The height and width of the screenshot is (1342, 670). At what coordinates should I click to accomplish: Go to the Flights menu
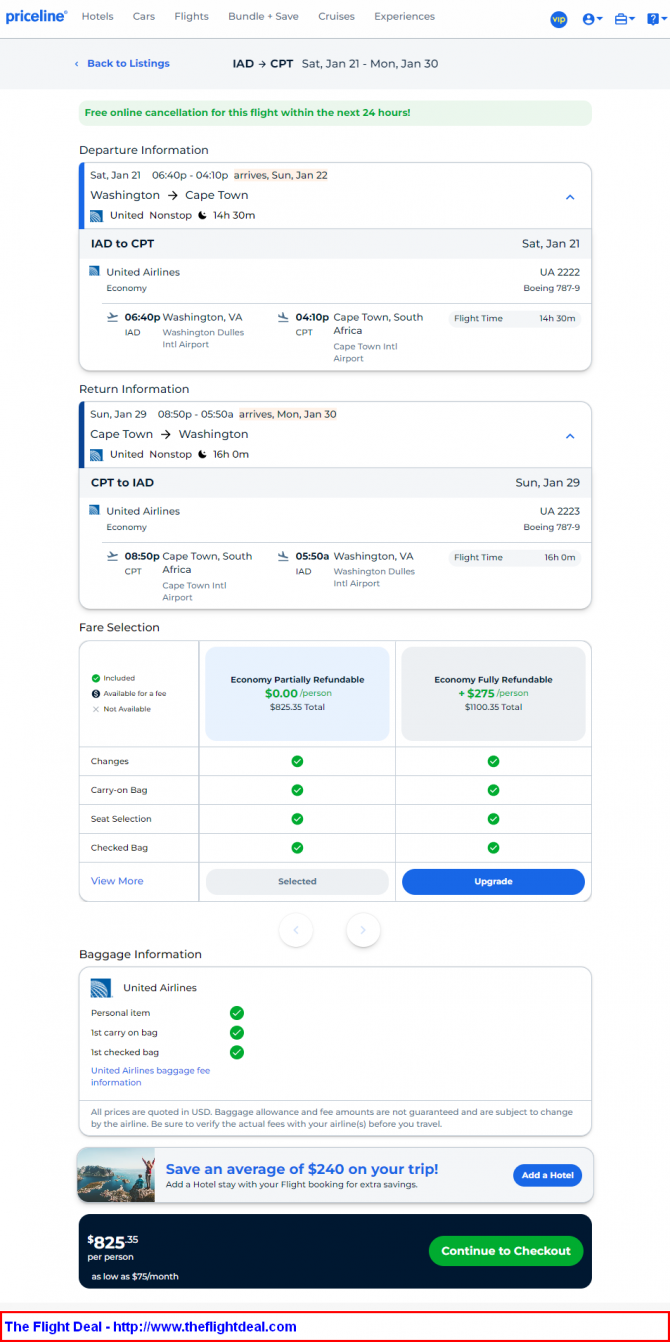click(x=191, y=17)
